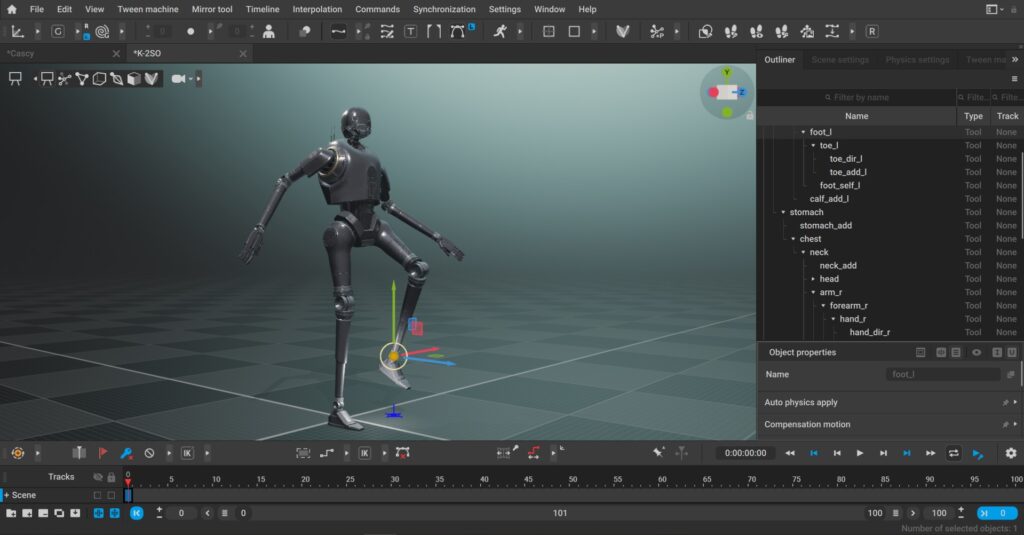Click the red flag icon in timeline toolbar
1024x535 pixels.
(x=103, y=453)
